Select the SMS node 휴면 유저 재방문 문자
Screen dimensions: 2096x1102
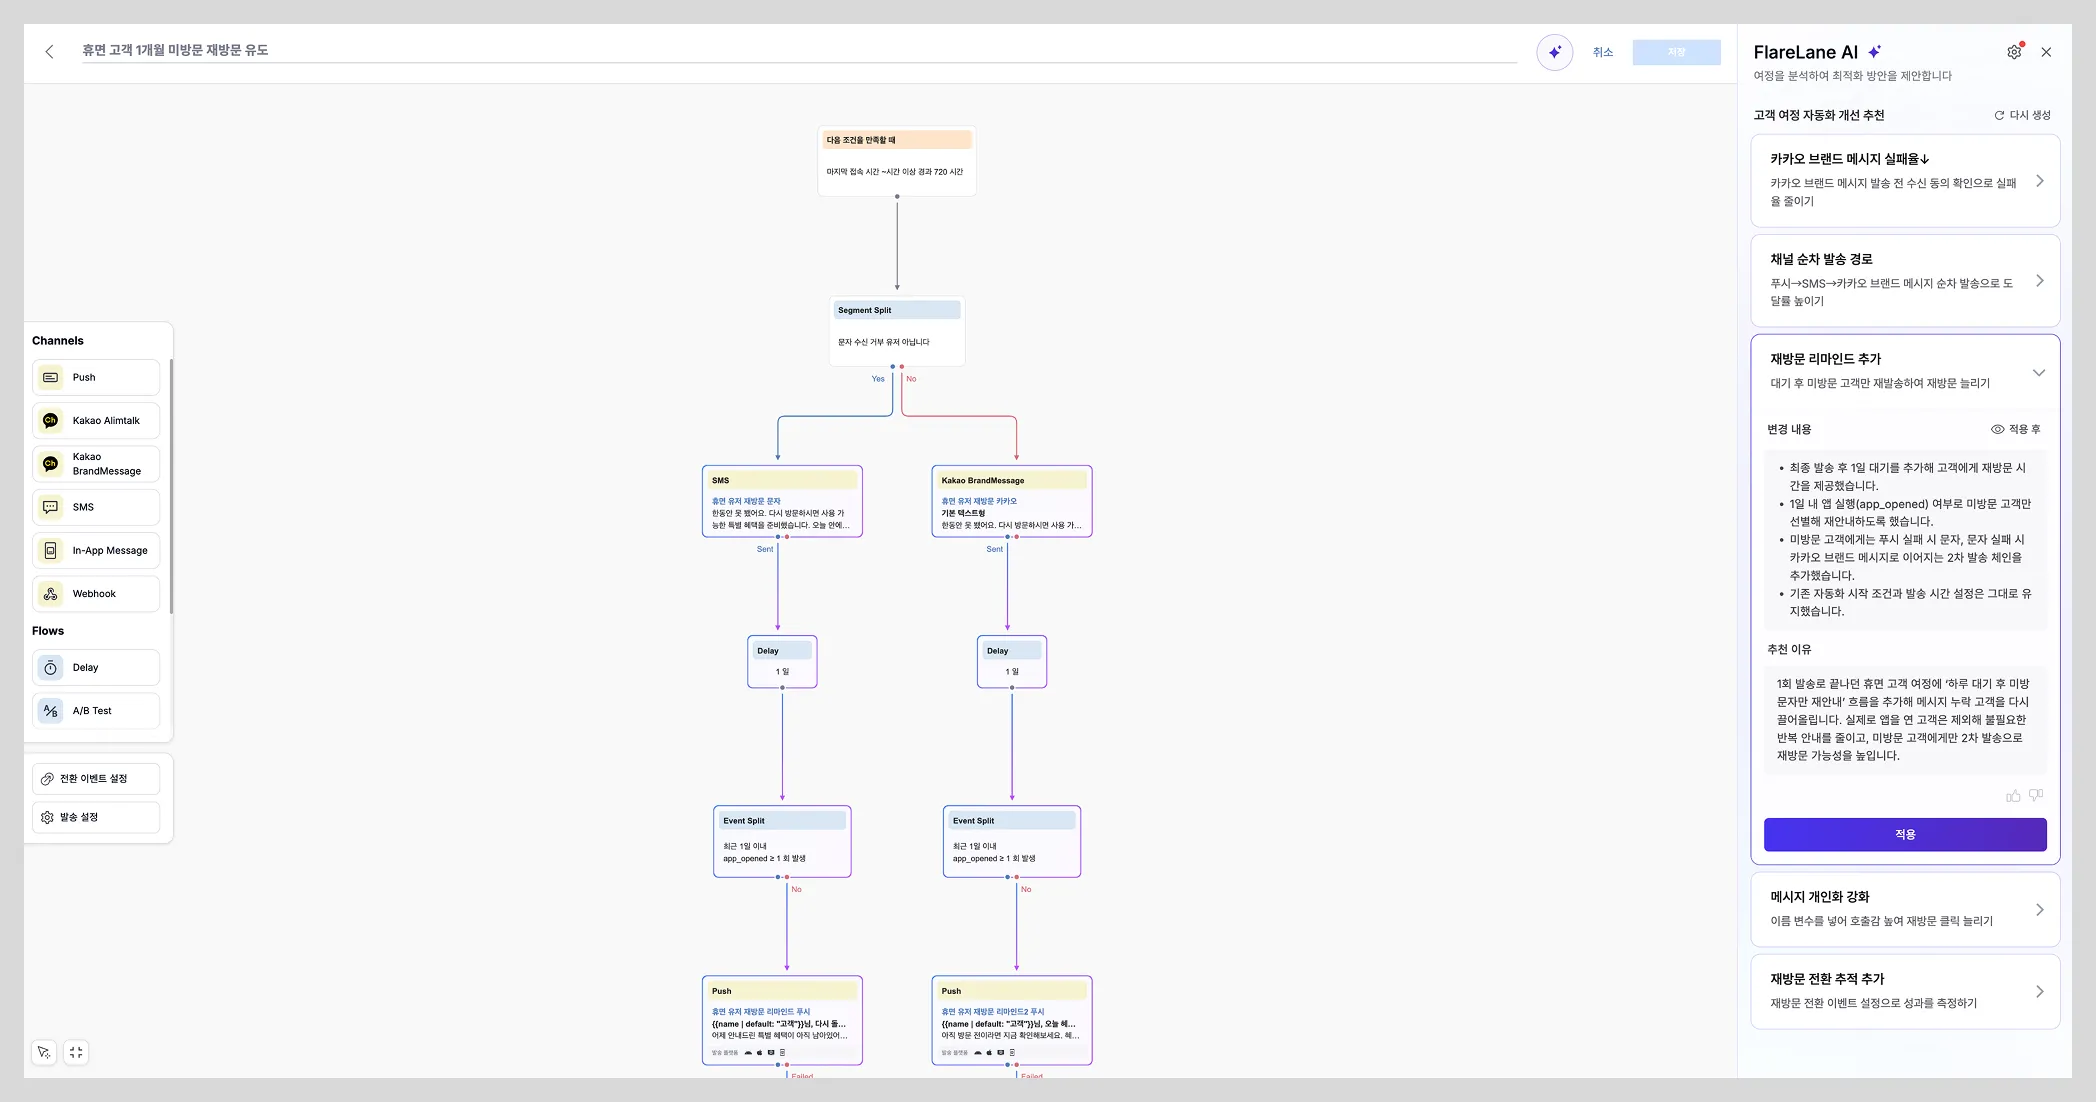point(782,501)
